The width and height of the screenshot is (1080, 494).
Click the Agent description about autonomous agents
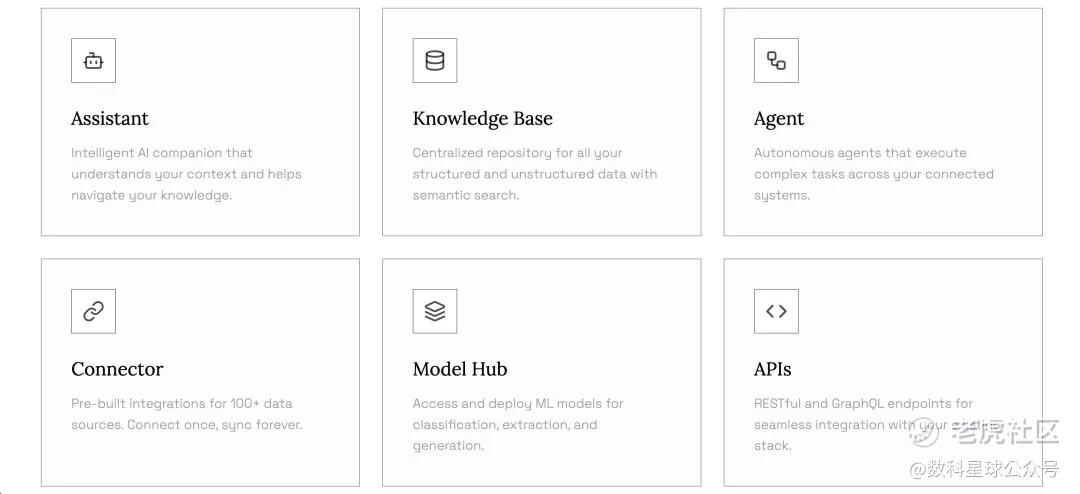(873, 174)
